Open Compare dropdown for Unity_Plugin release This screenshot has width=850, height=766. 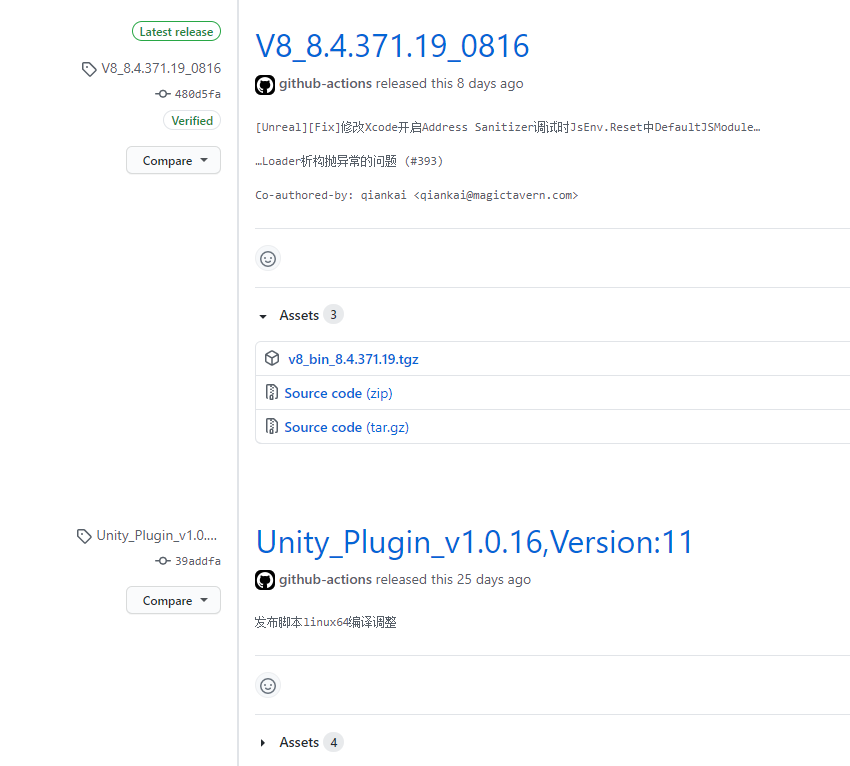tap(173, 600)
